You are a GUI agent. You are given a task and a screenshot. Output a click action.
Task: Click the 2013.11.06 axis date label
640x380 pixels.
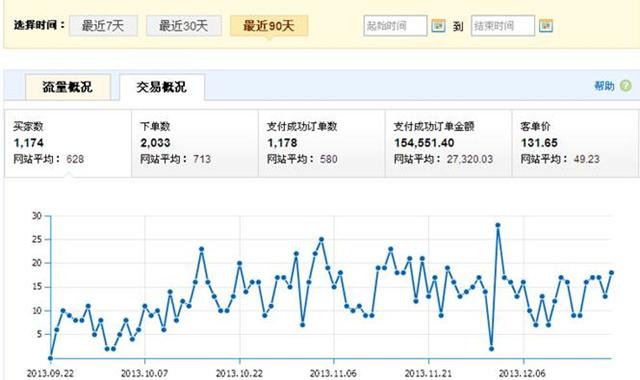[x=333, y=373]
